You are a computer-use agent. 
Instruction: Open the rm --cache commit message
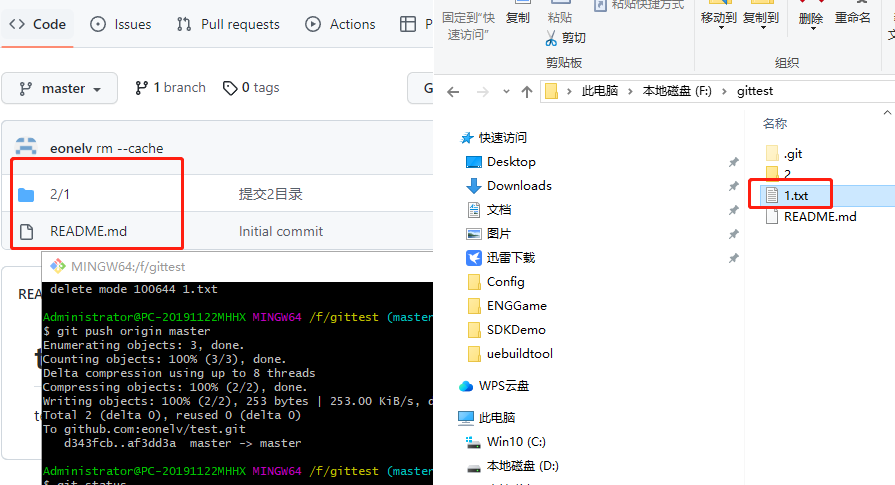(130, 148)
